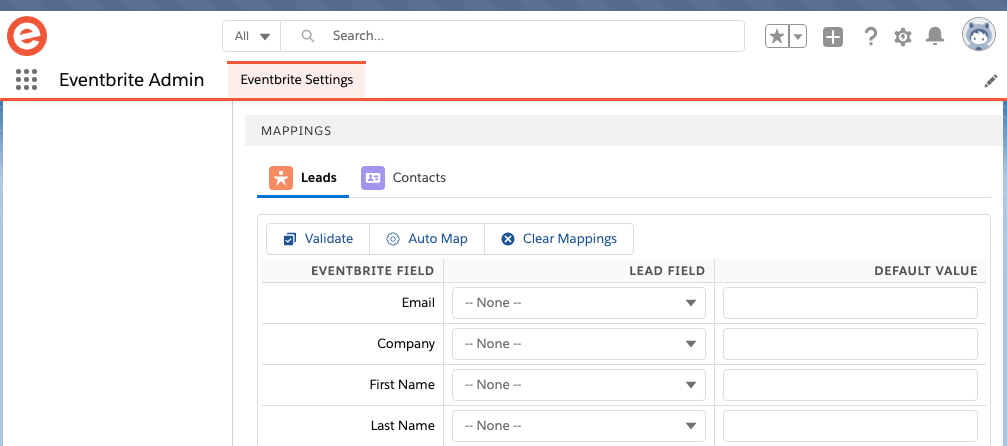Open the App Launcher dots grid
Screen dimensions: 1007x446
pos(26,80)
